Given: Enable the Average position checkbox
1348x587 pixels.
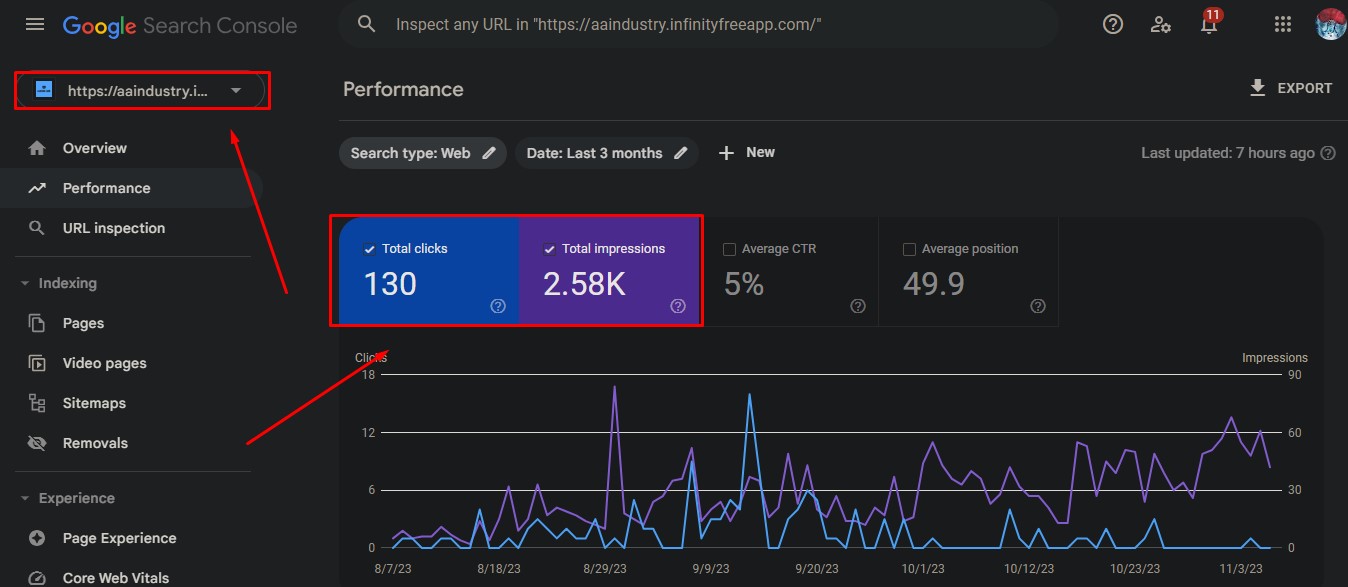Looking at the screenshot, I should [909, 249].
